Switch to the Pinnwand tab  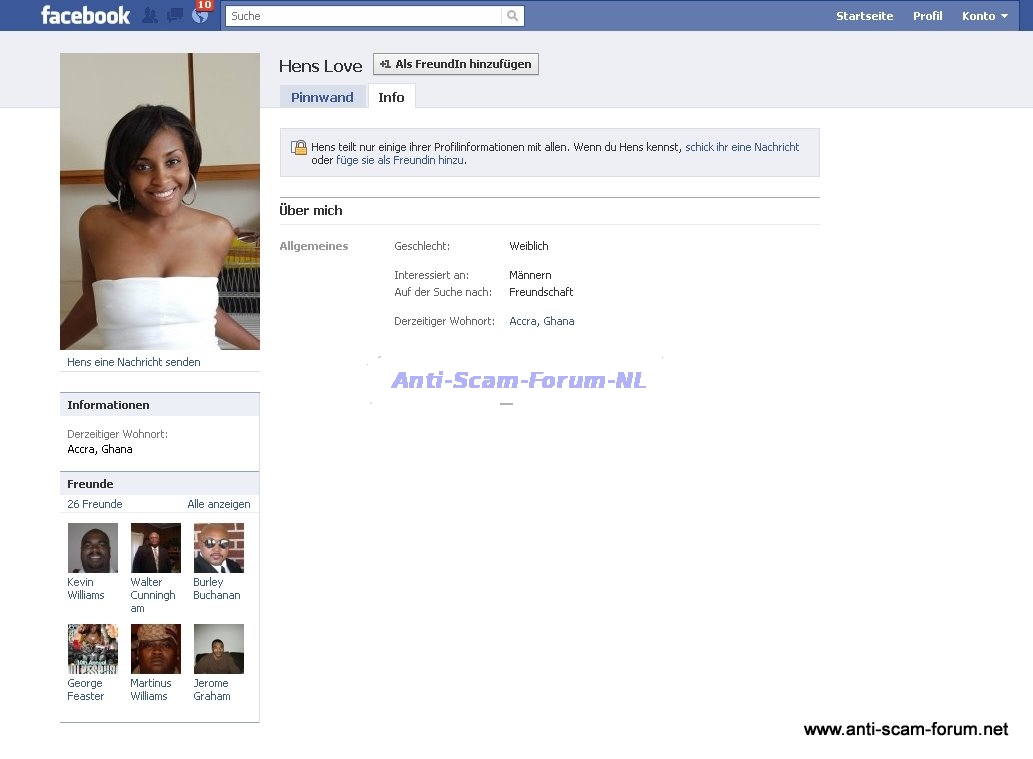pos(322,97)
